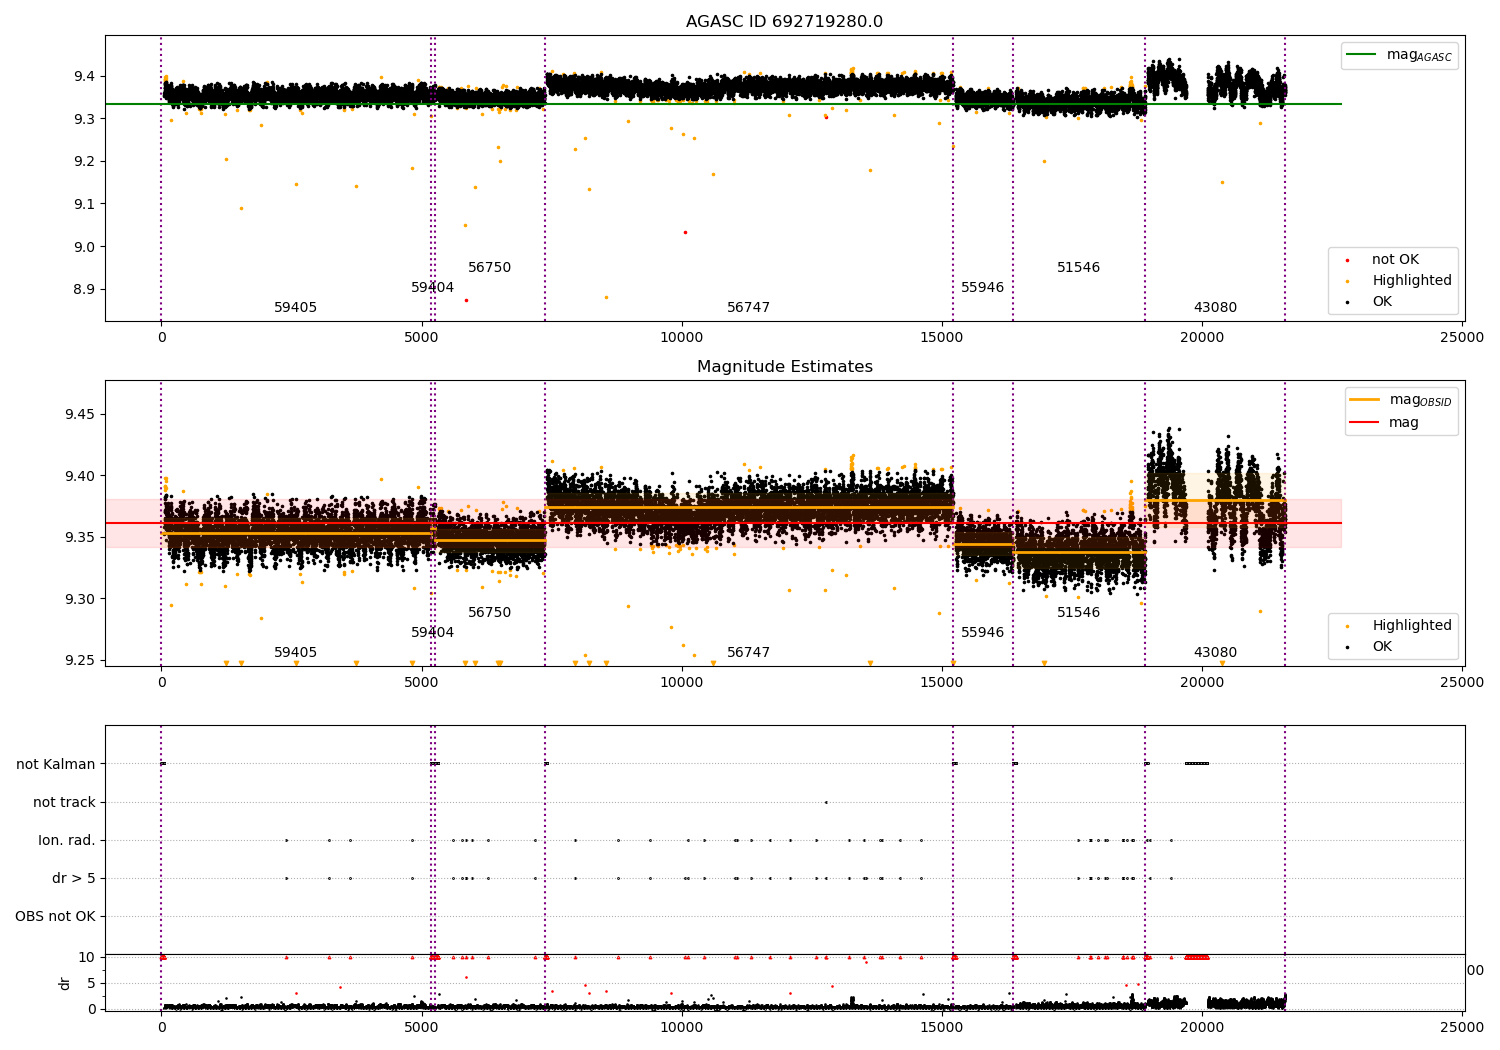Click the single 'not track' flag marker
Screen dimensions: 1500x1050
coord(825,802)
